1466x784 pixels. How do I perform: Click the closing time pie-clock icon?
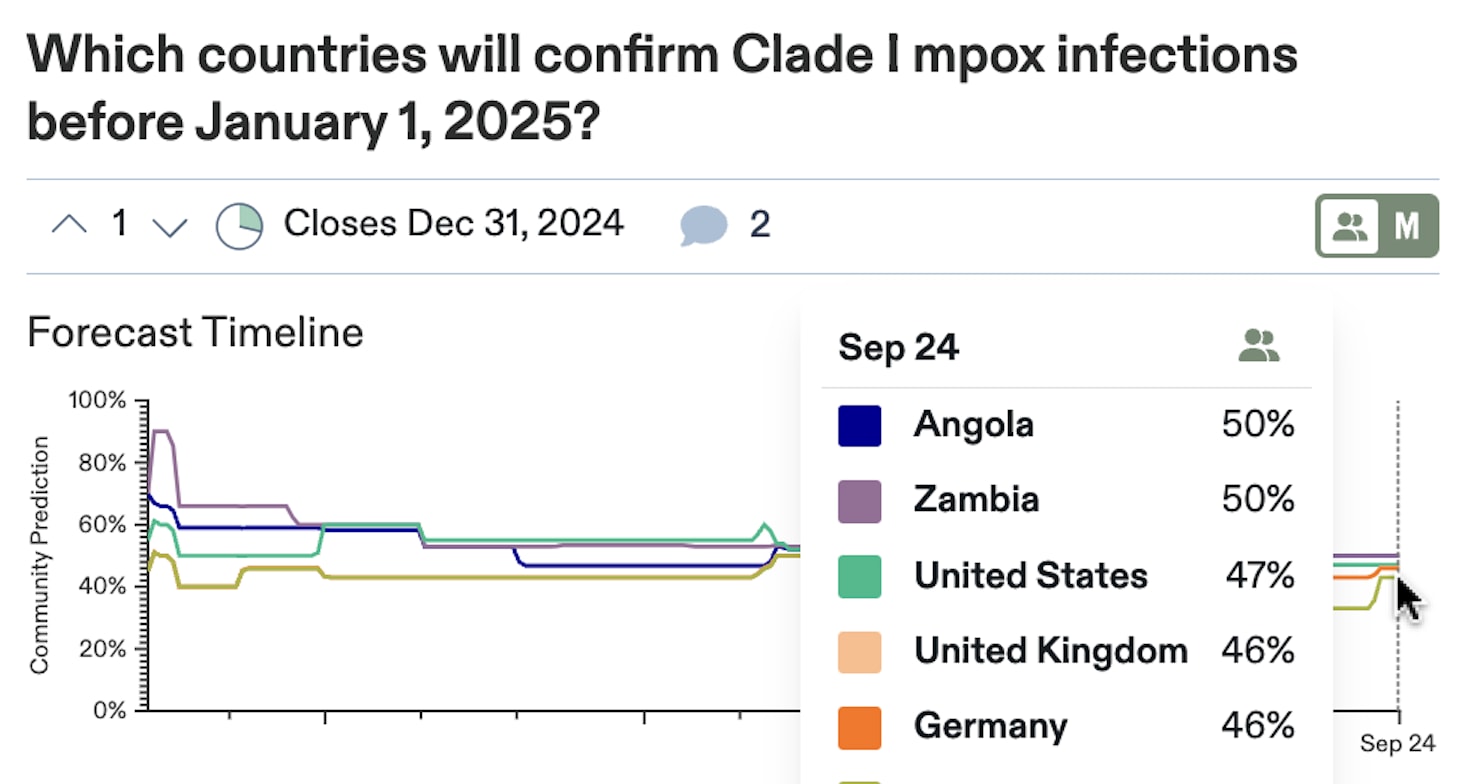[x=239, y=225]
